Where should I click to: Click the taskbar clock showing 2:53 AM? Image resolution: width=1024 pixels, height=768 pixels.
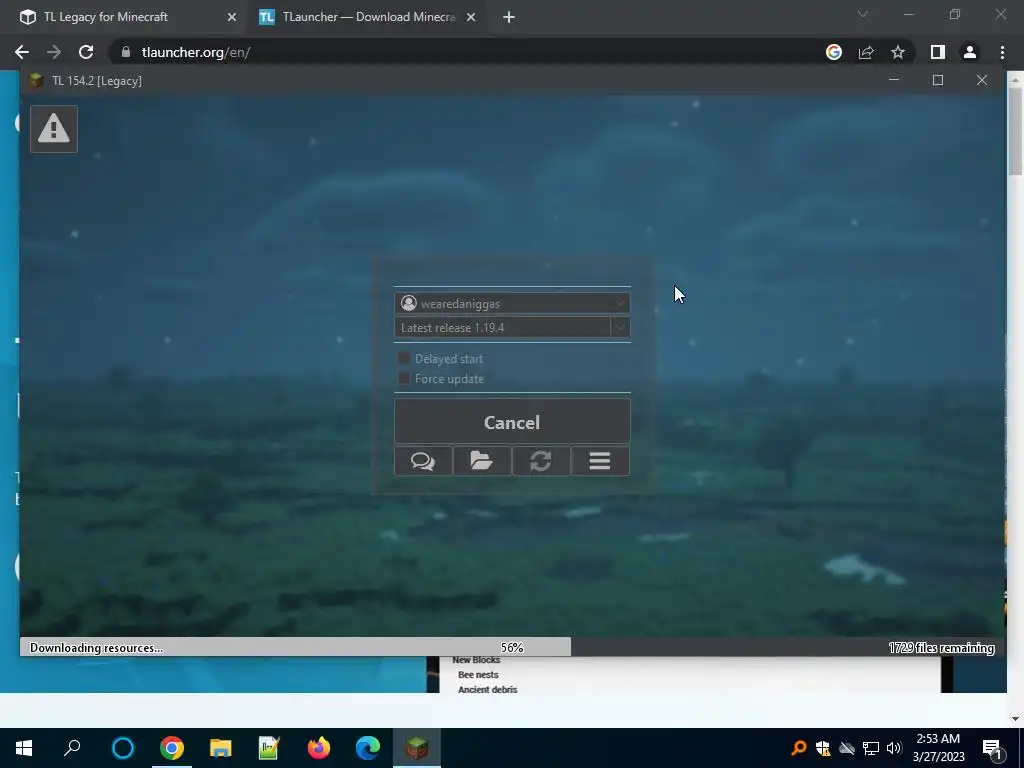pos(938,748)
